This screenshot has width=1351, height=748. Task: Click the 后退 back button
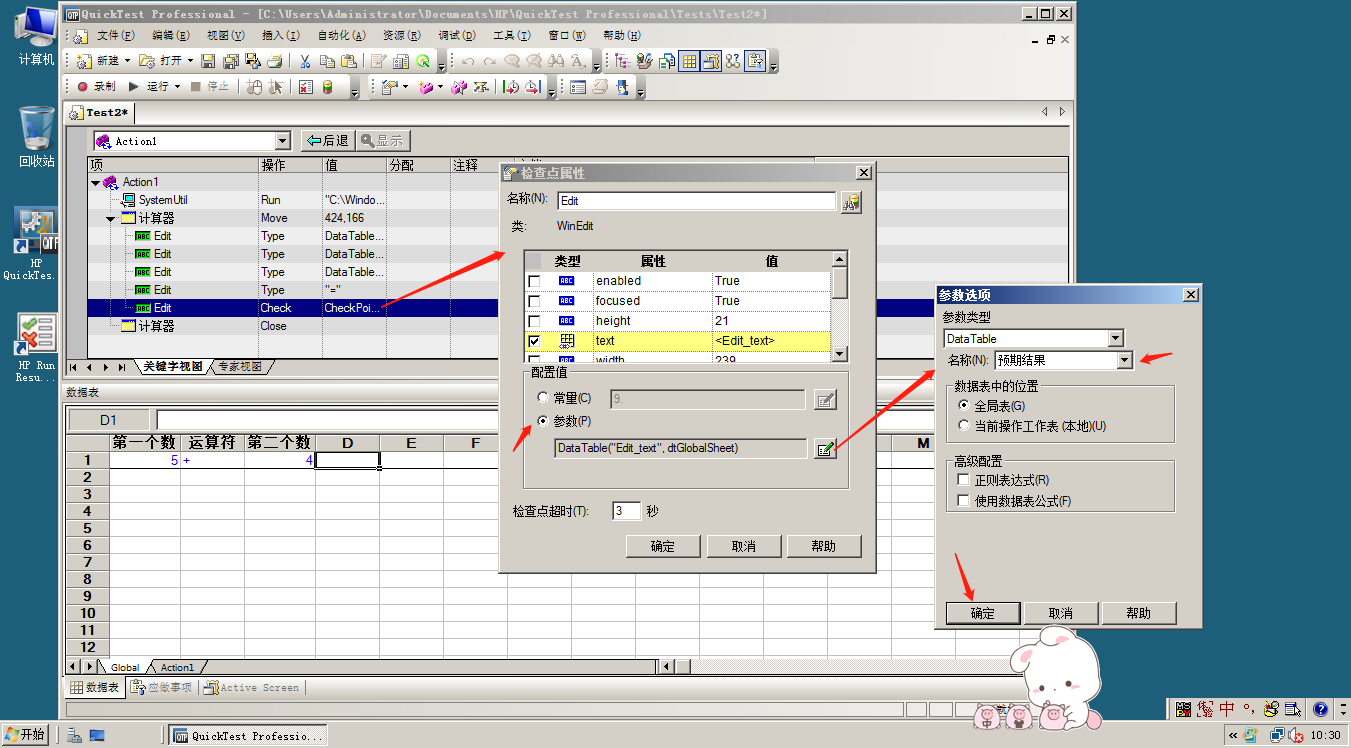[x=327, y=141]
